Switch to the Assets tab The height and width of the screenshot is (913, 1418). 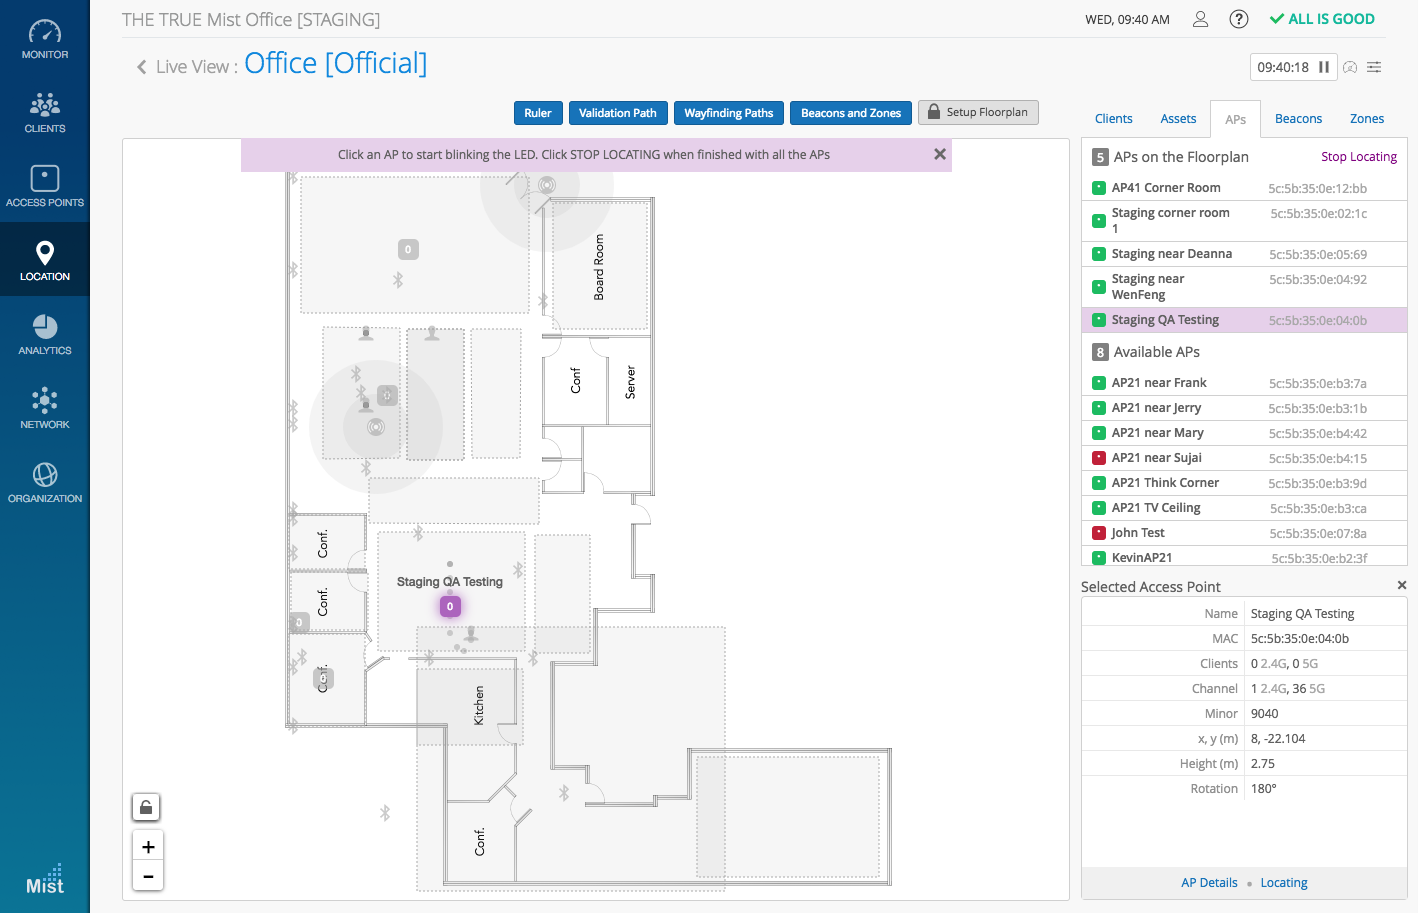coord(1178,119)
